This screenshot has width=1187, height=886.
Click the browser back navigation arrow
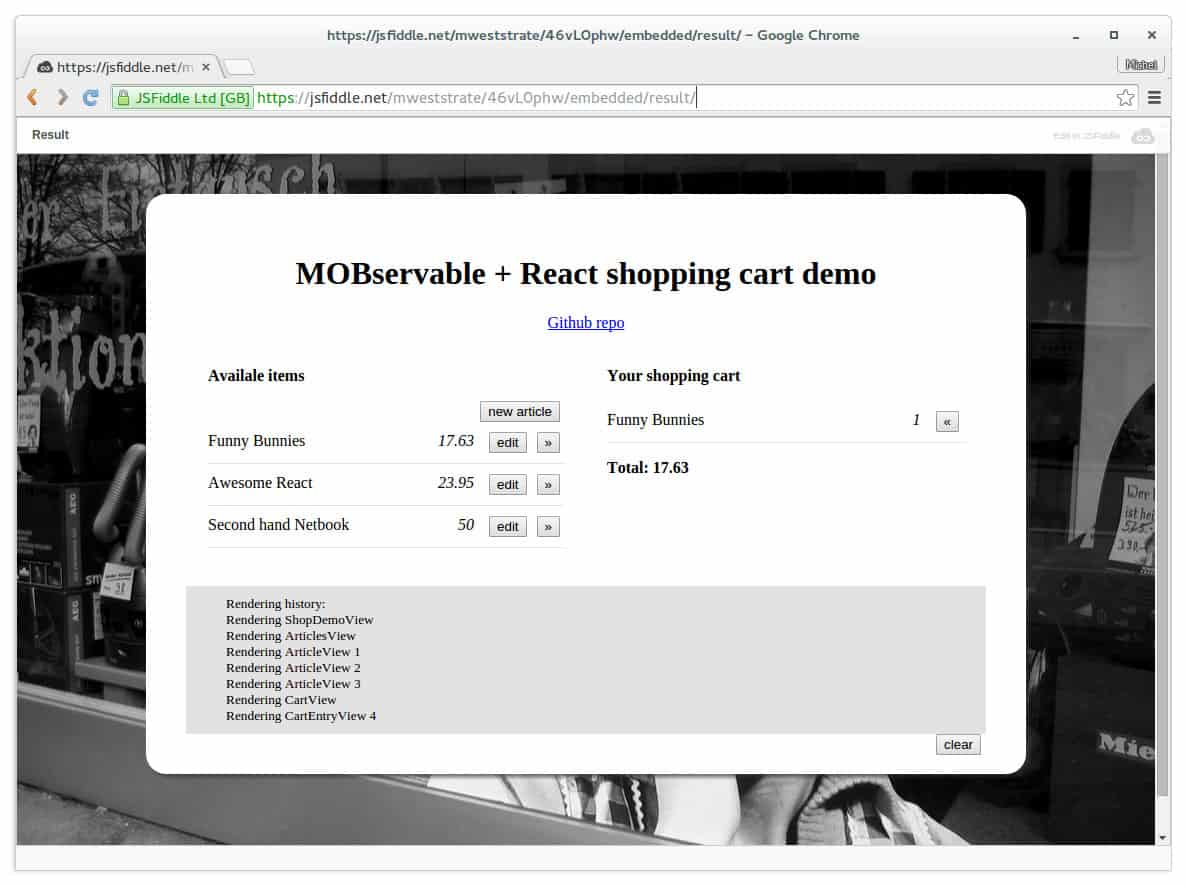pyautogui.click(x=31, y=97)
